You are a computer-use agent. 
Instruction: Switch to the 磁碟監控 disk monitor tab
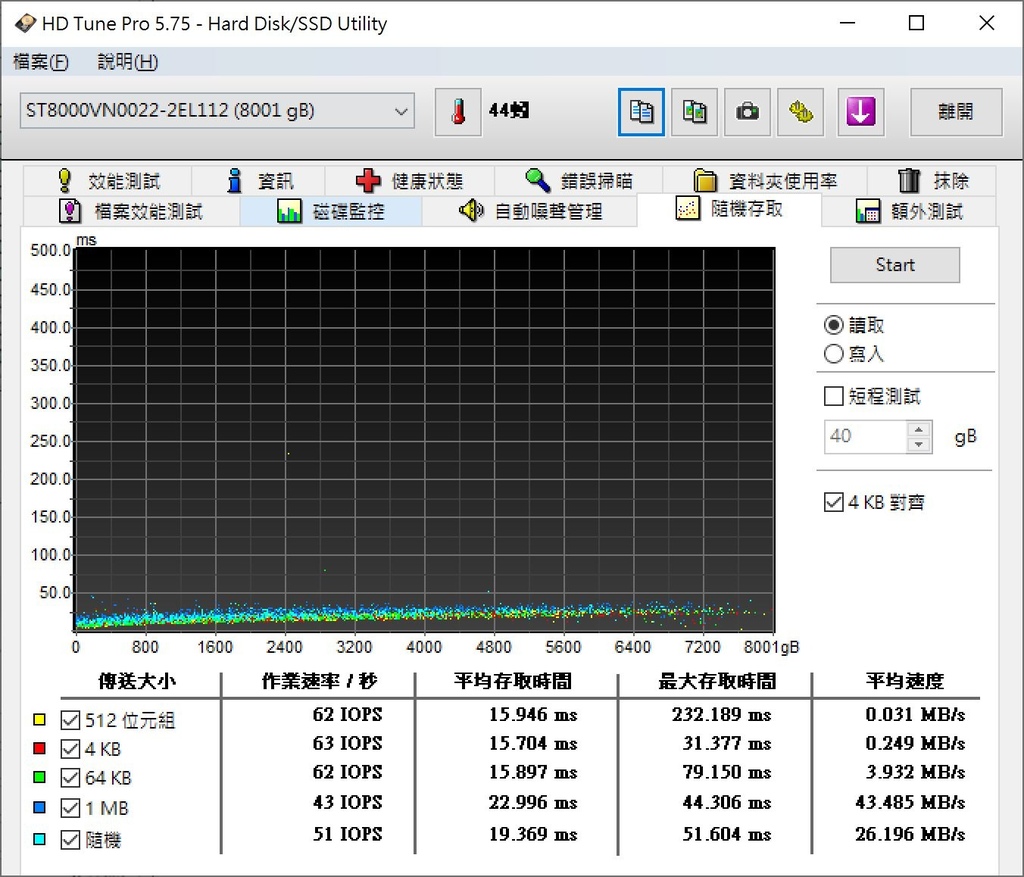(330, 212)
